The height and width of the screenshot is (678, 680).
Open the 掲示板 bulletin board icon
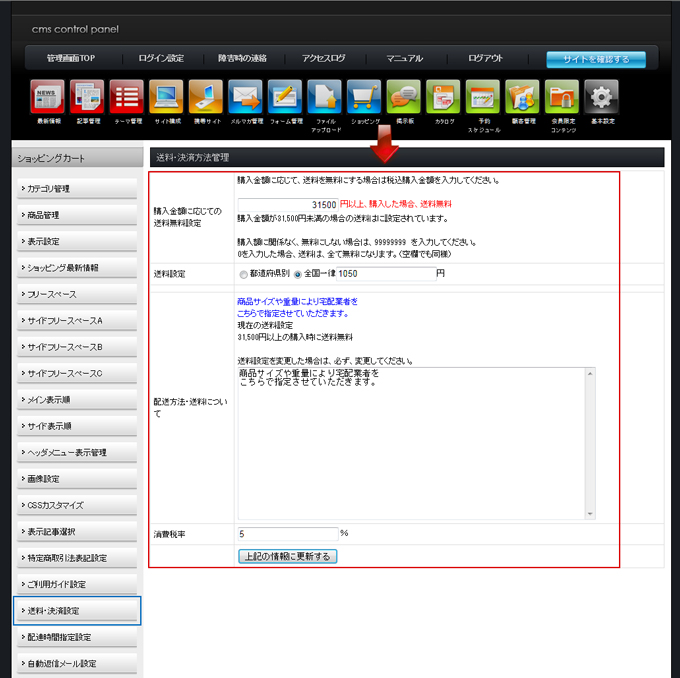tap(404, 98)
